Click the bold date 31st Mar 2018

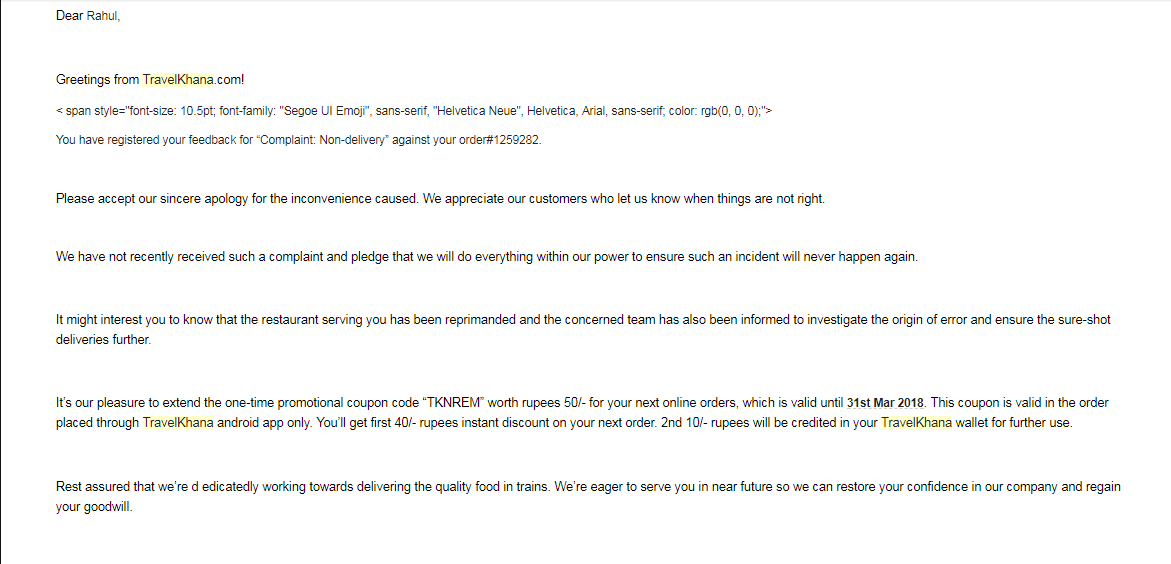coord(885,403)
